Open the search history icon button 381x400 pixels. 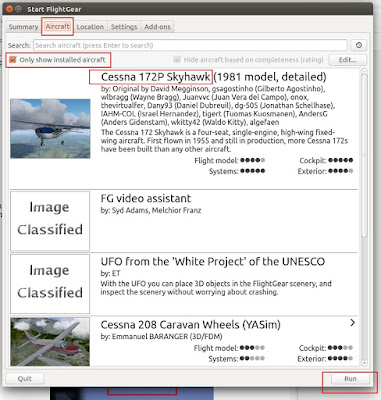click(358, 45)
